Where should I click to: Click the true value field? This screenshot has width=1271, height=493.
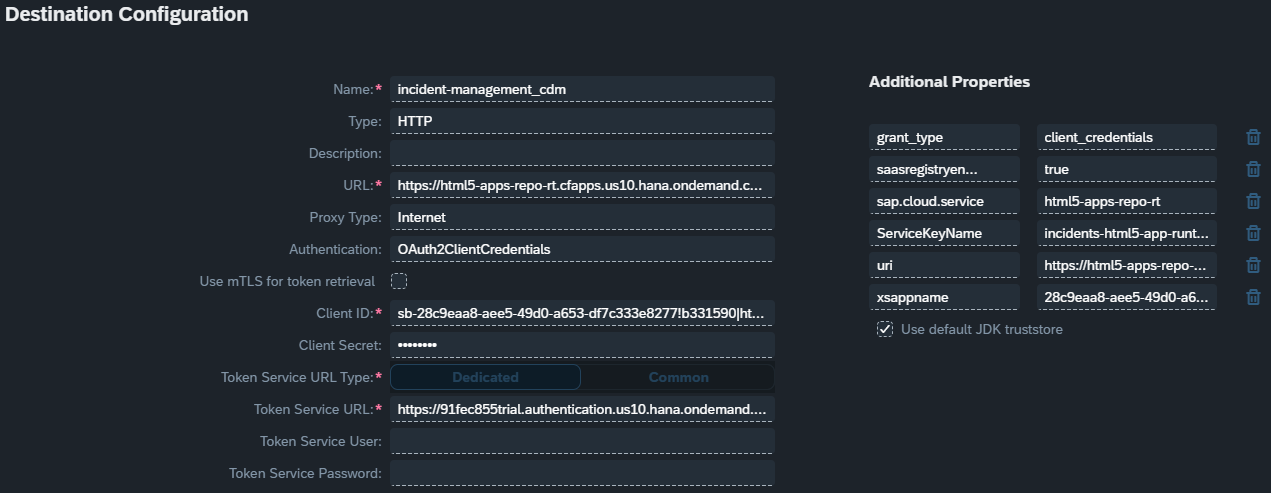coord(1126,169)
